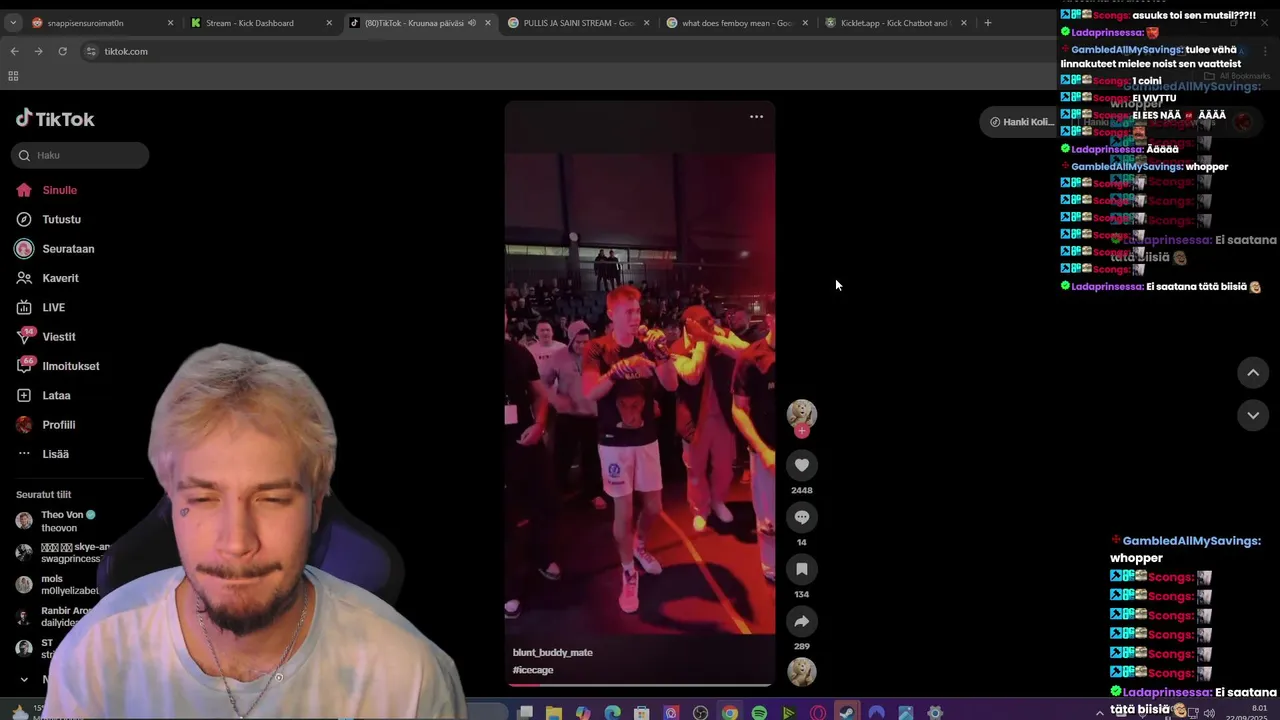Image resolution: width=1280 pixels, height=720 pixels.
Task: Open the video's three-dot options menu
Action: pyautogui.click(x=756, y=117)
